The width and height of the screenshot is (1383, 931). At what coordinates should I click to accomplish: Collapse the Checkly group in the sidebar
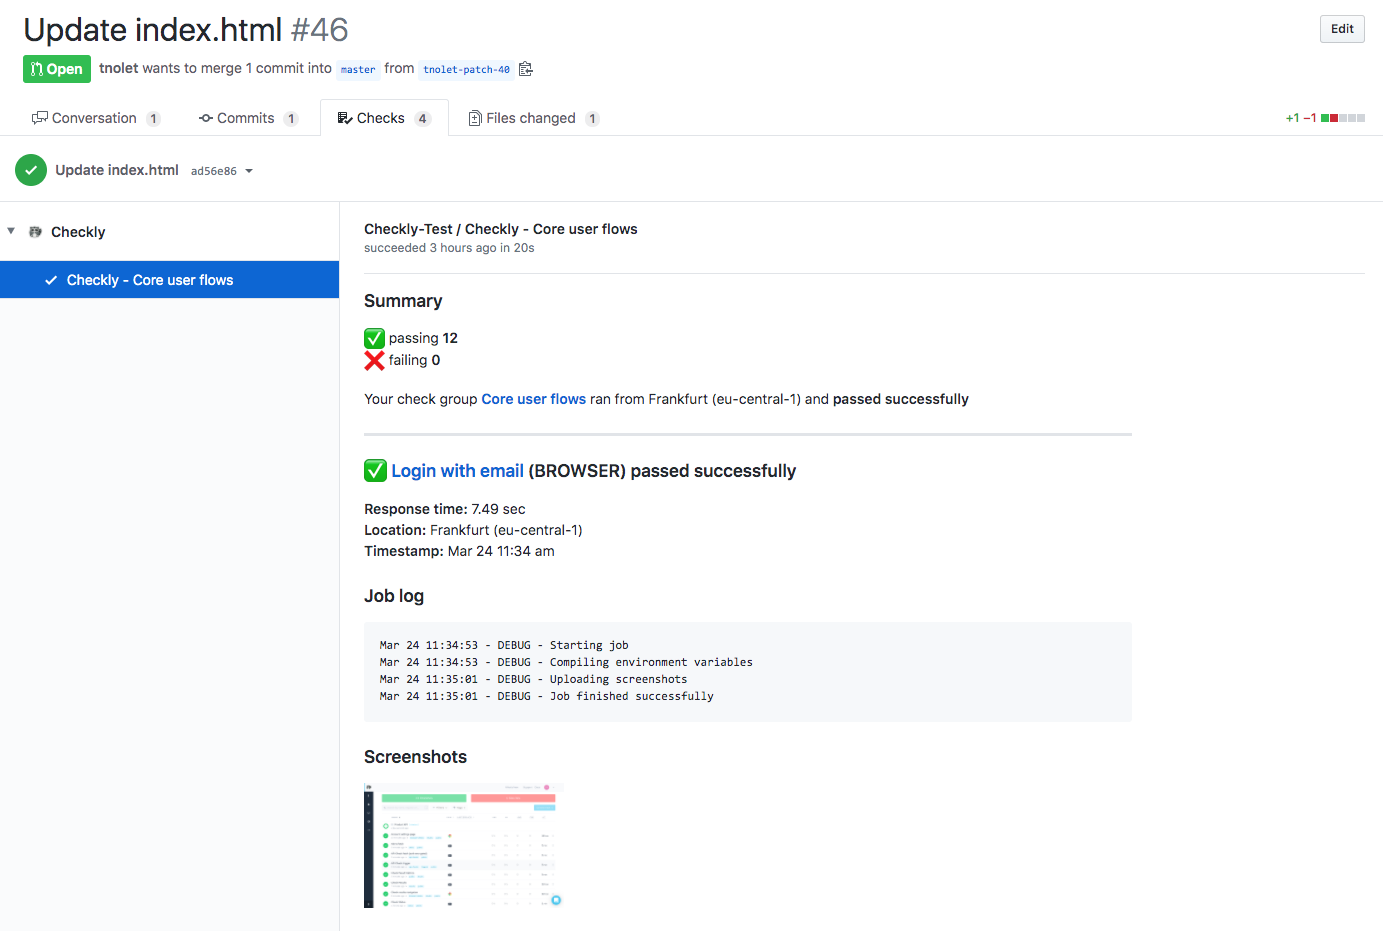point(10,231)
